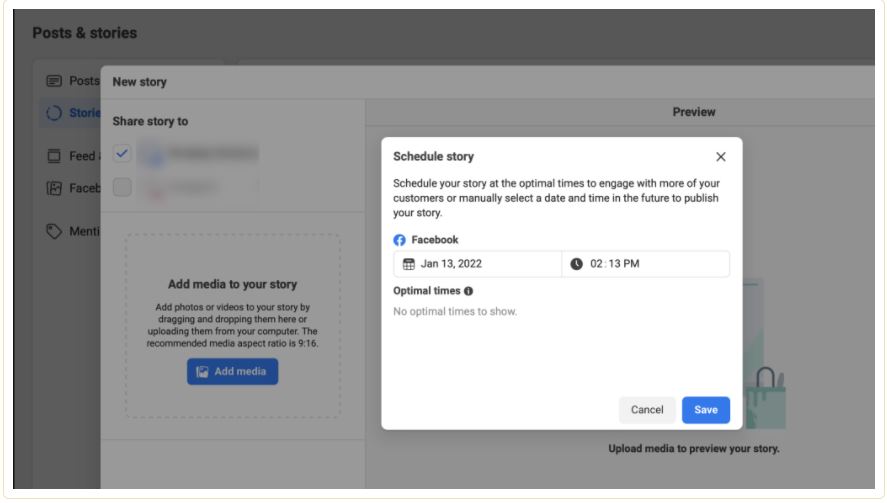The image size is (887, 503).
Task: Click the clock icon in time field
Action: tap(576, 264)
